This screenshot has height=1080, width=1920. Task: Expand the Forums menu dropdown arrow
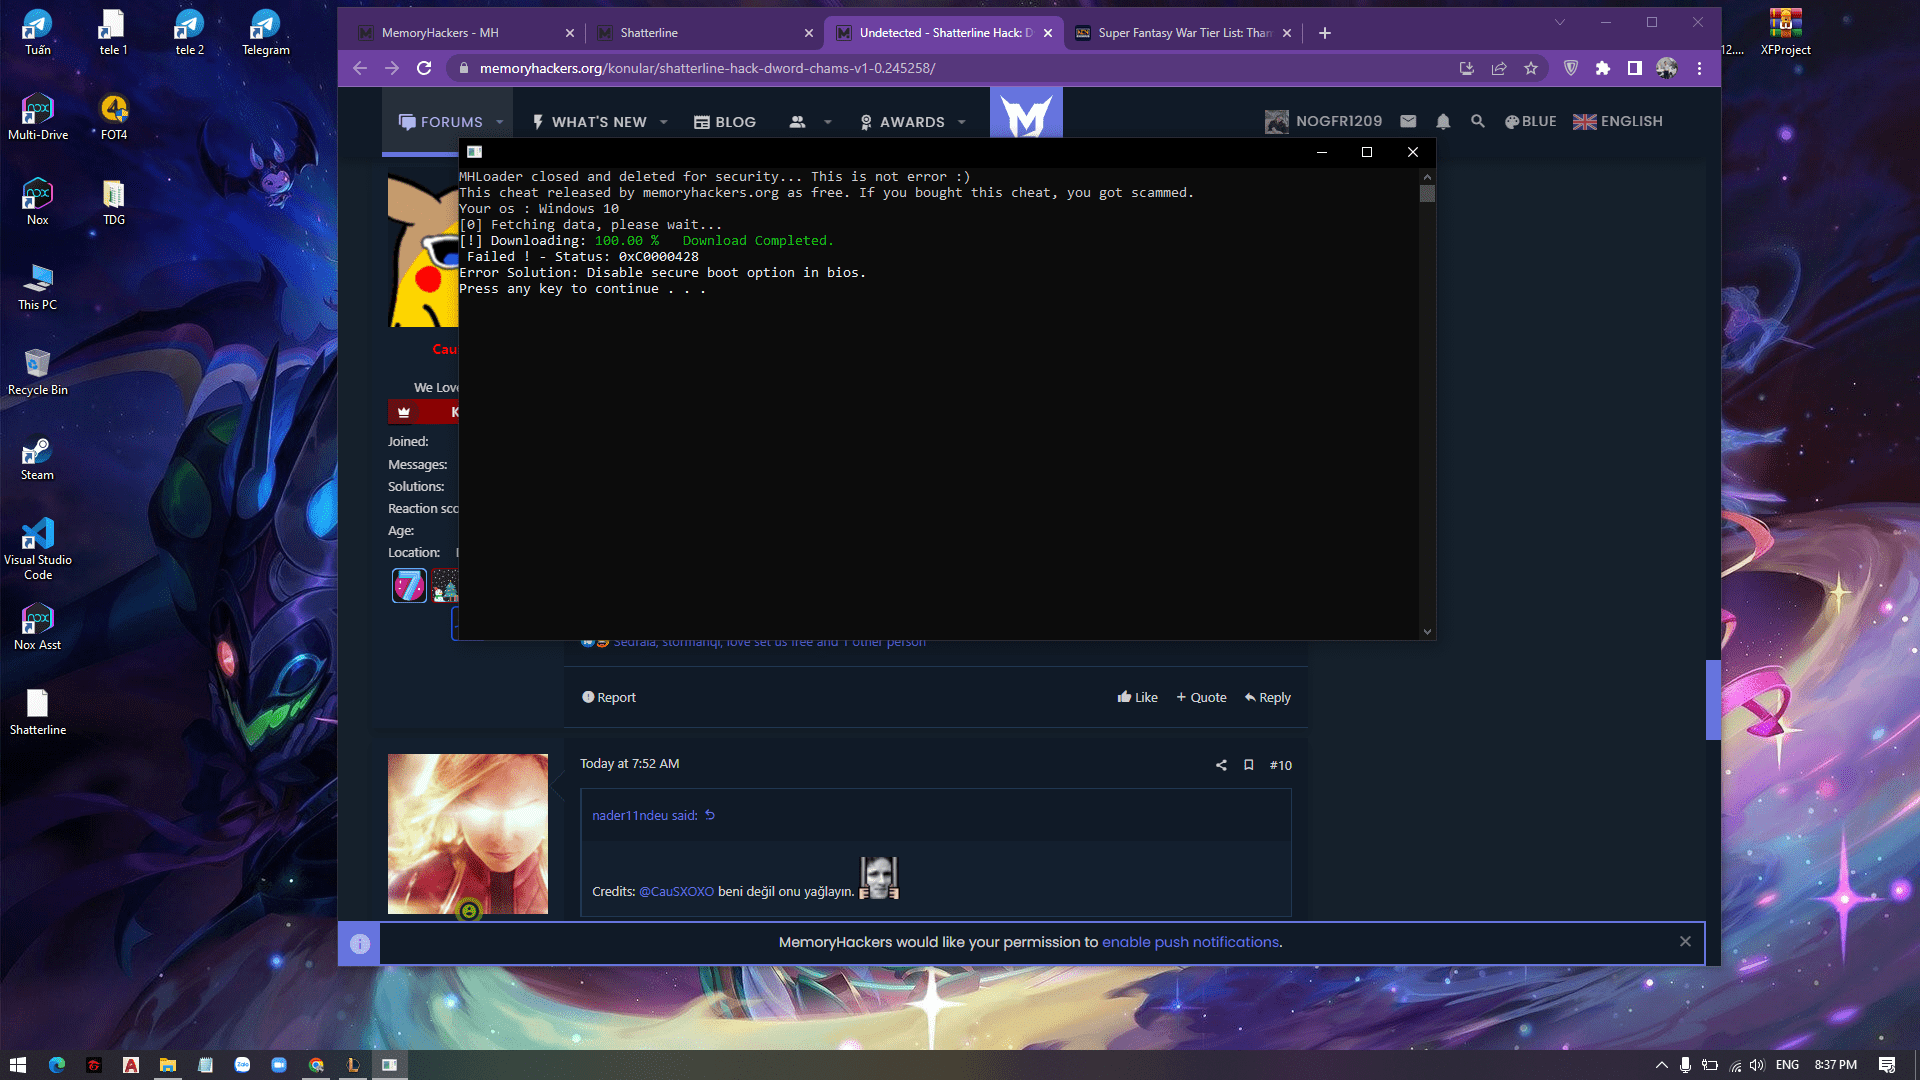coord(499,122)
